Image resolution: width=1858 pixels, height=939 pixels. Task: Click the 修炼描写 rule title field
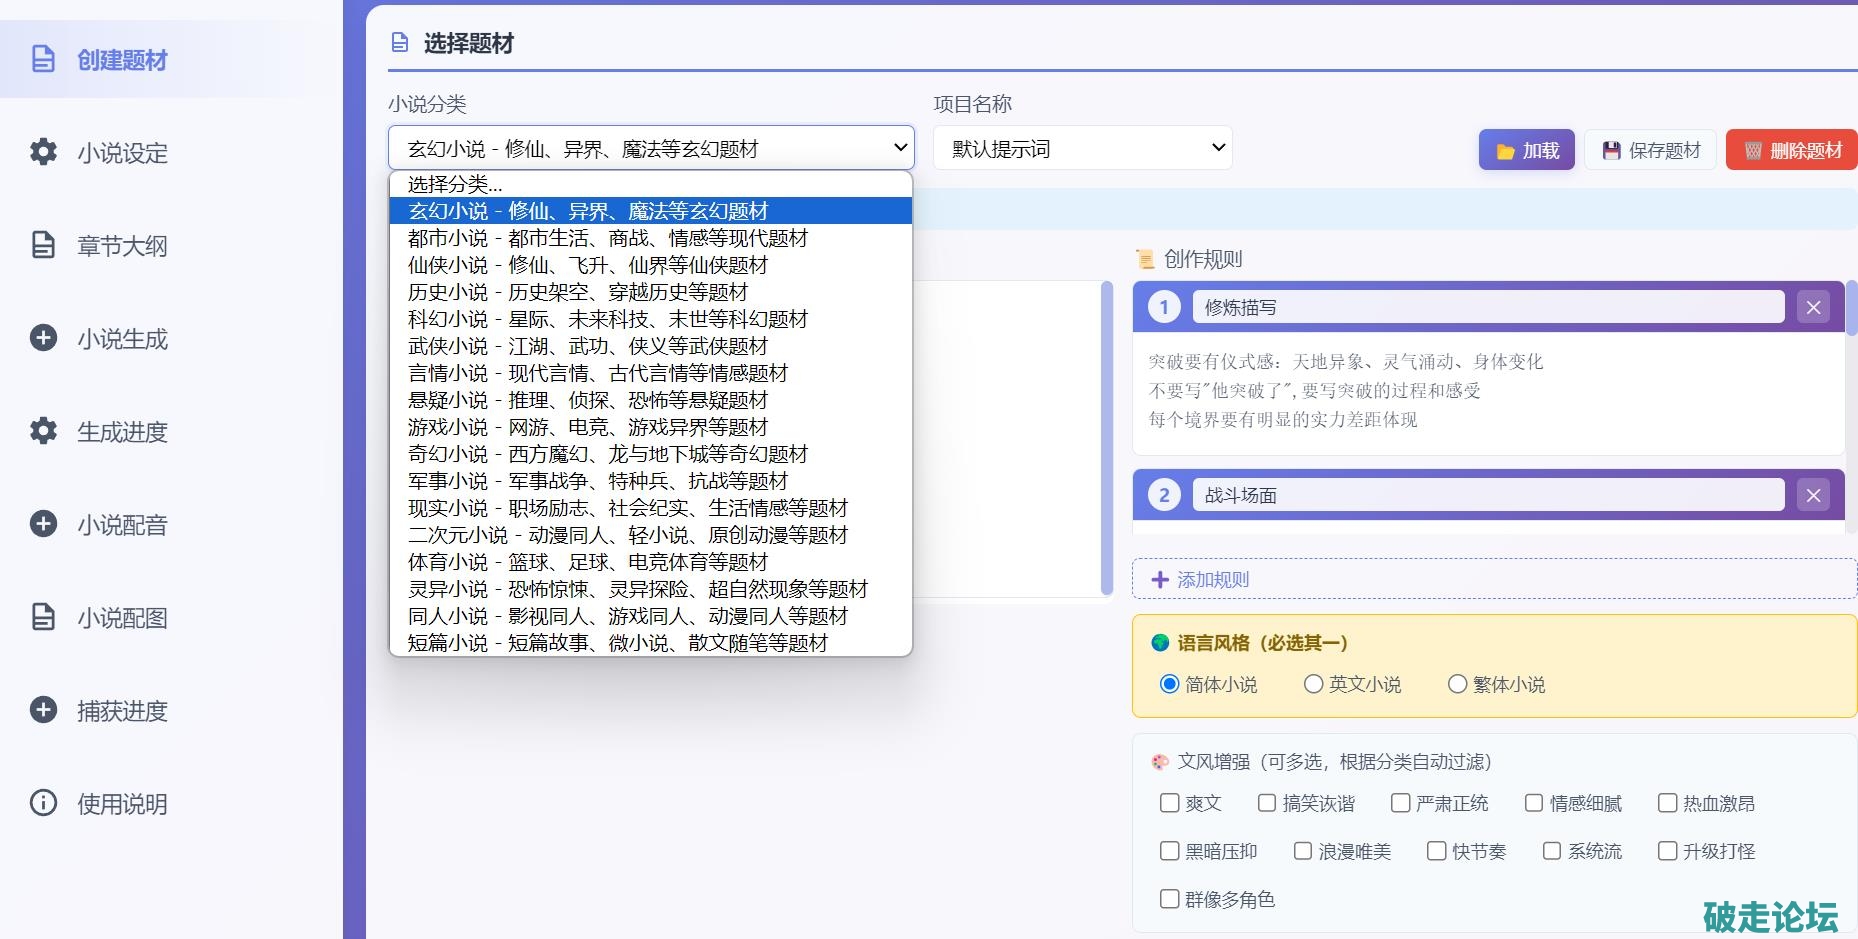click(x=1487, y=307)
